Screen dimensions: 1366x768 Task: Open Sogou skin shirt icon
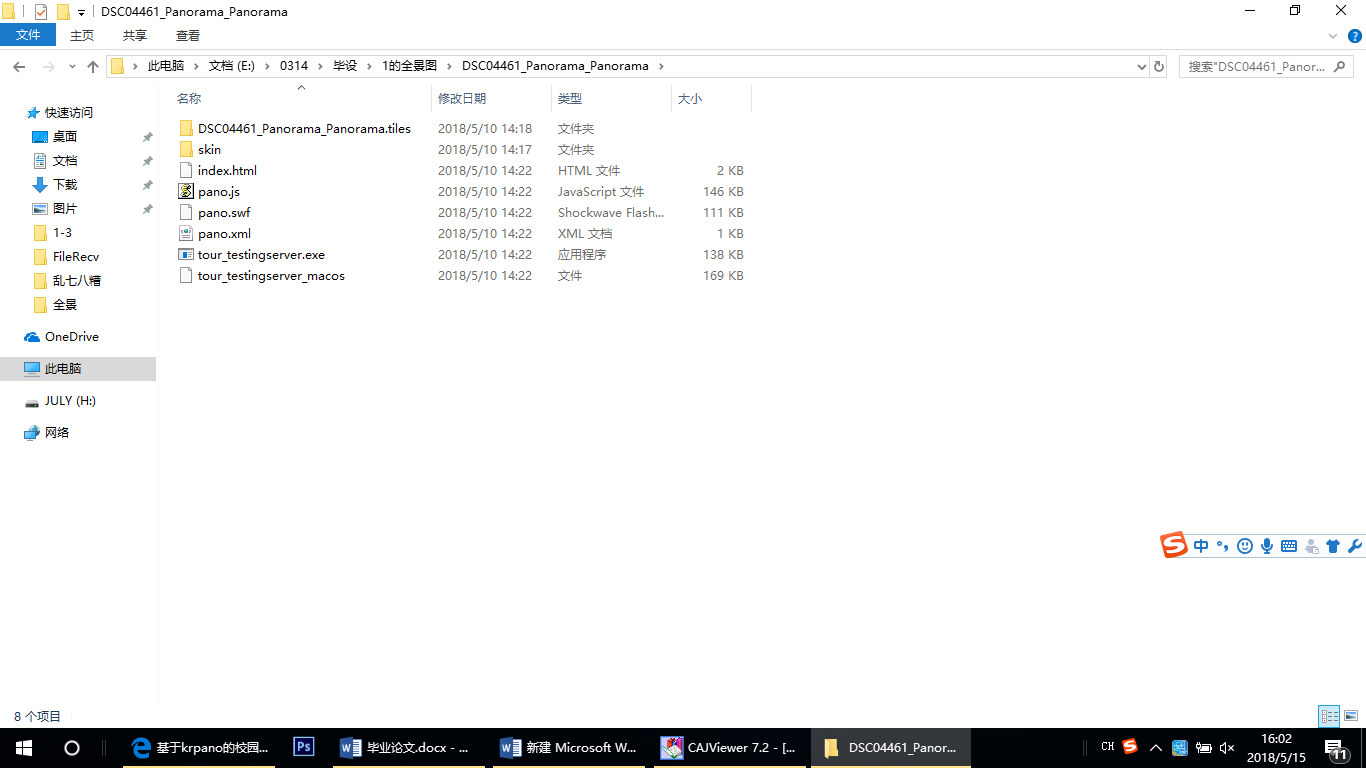point(1333,546)
